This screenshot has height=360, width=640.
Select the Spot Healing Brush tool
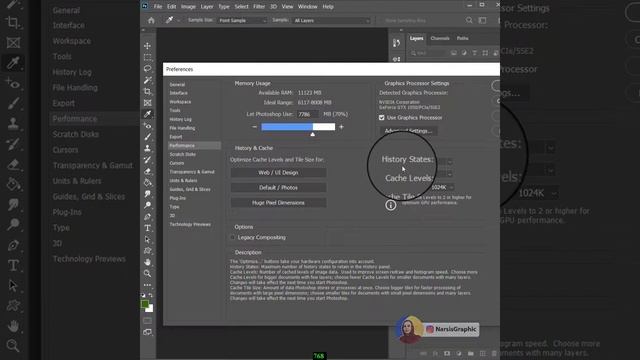pyautogui.click(x=147, y=126)
